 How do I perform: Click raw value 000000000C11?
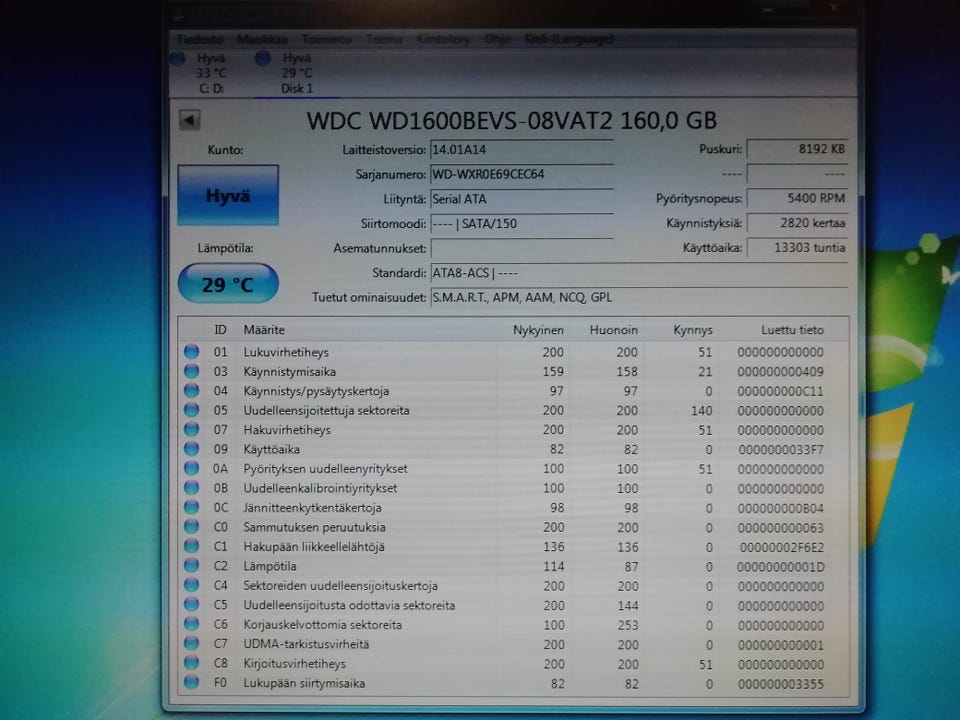[x=781, y=391]
